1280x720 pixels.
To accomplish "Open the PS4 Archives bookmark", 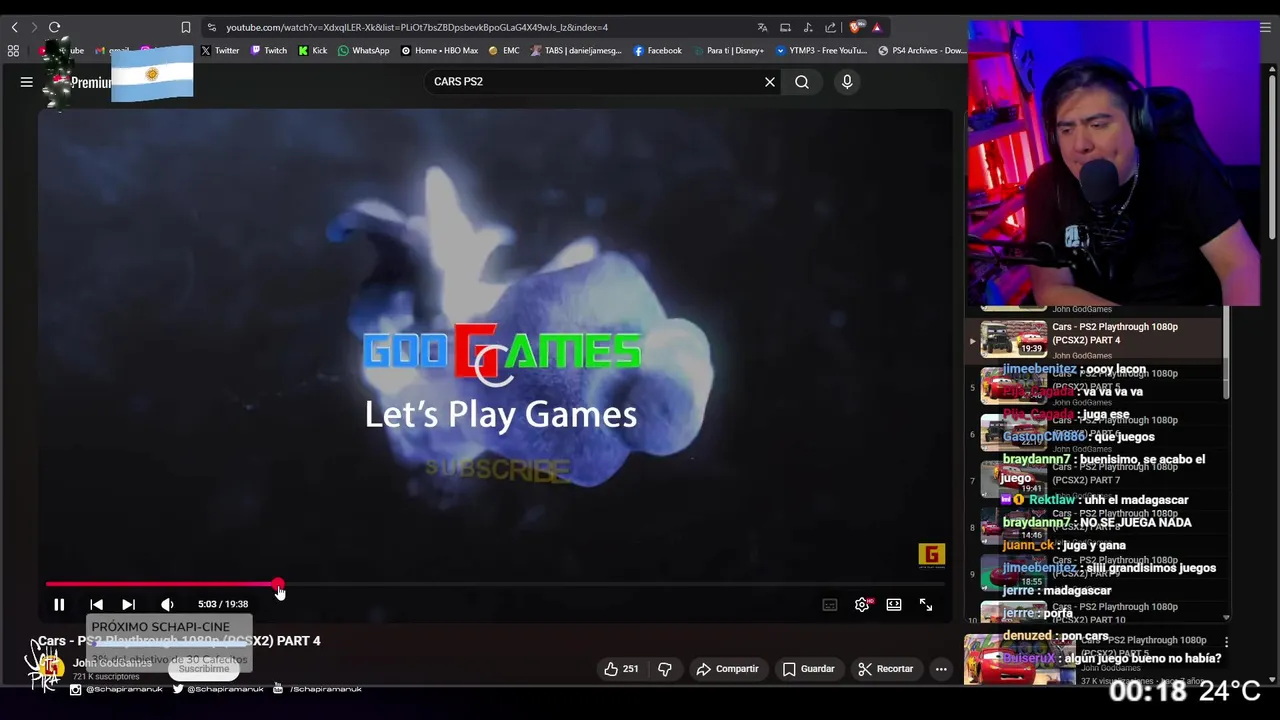I will pos(922,50).
